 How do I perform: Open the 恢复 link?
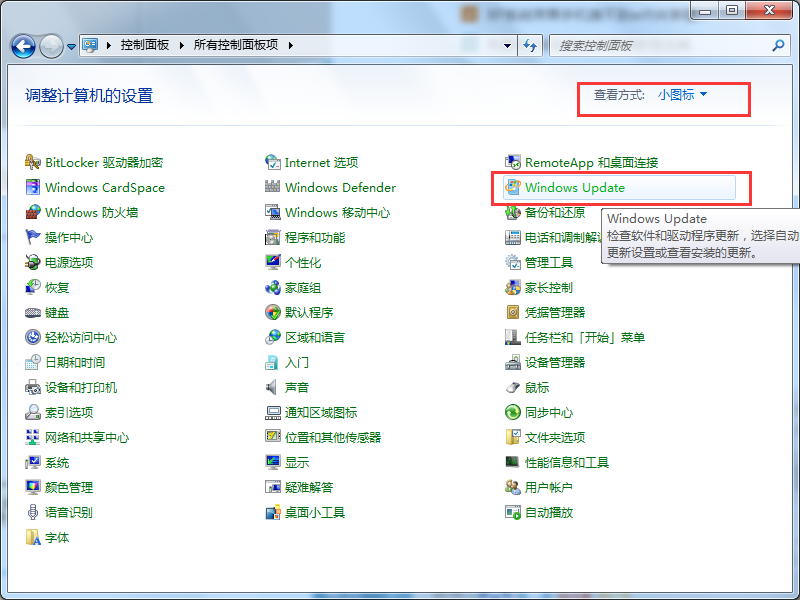(57, 287)
